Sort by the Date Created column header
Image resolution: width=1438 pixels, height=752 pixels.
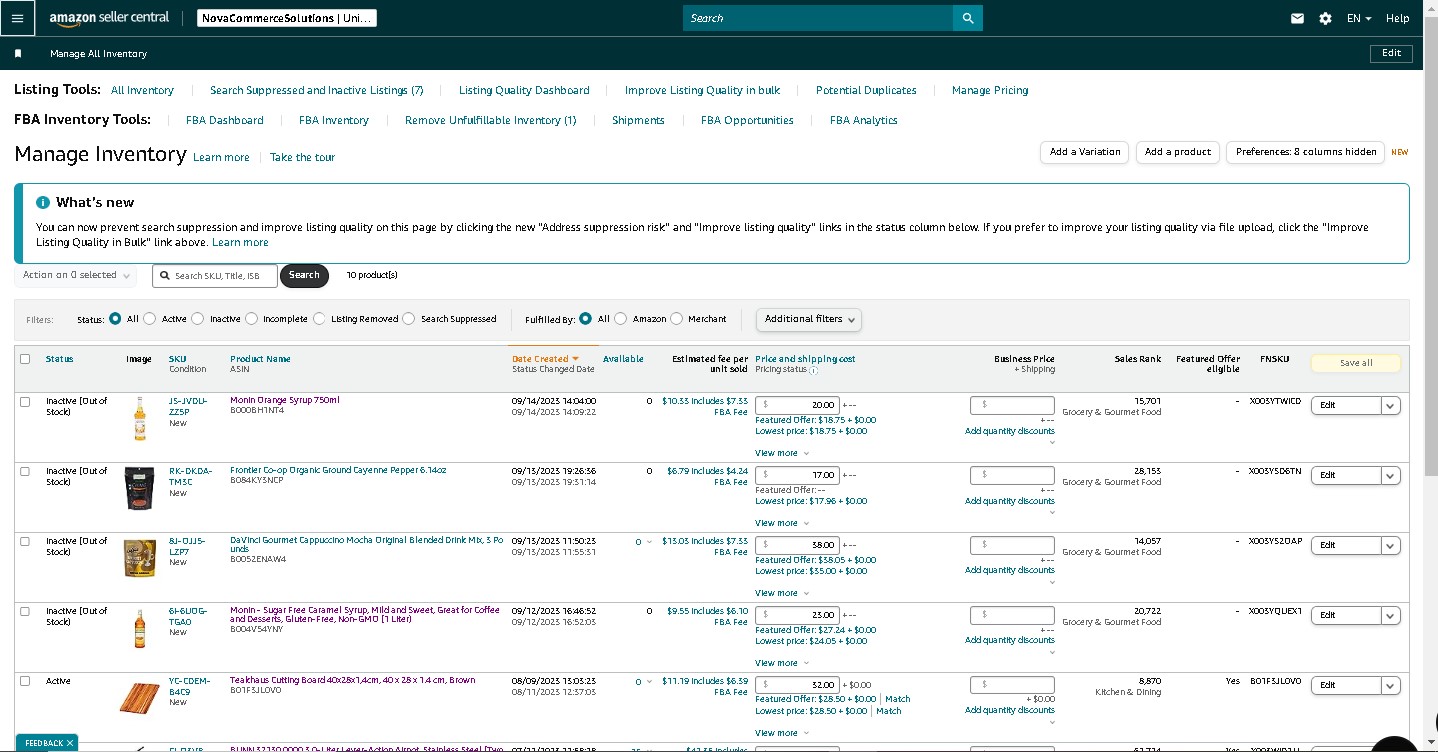coord(545,359)
